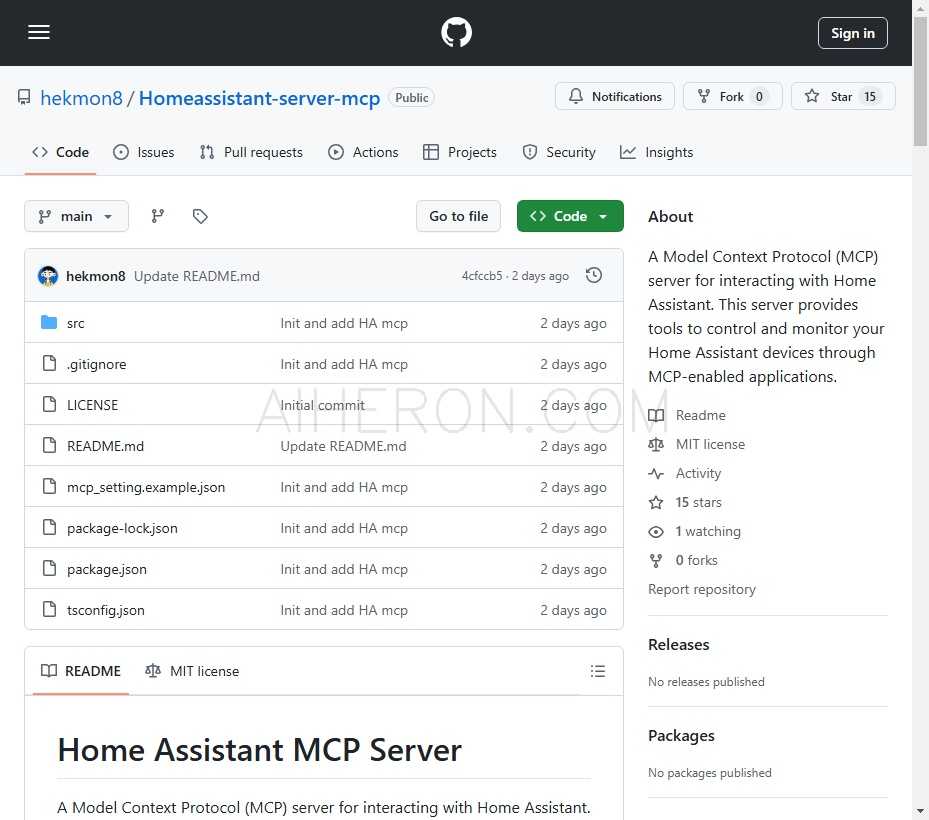This screenshot has width=929, height=820.
Task: Open the Actions tab
Action: [364, 152]
